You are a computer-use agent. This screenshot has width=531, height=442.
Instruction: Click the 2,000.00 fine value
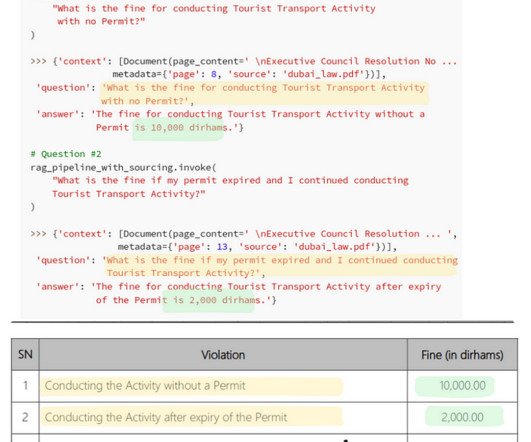[462, 417]
